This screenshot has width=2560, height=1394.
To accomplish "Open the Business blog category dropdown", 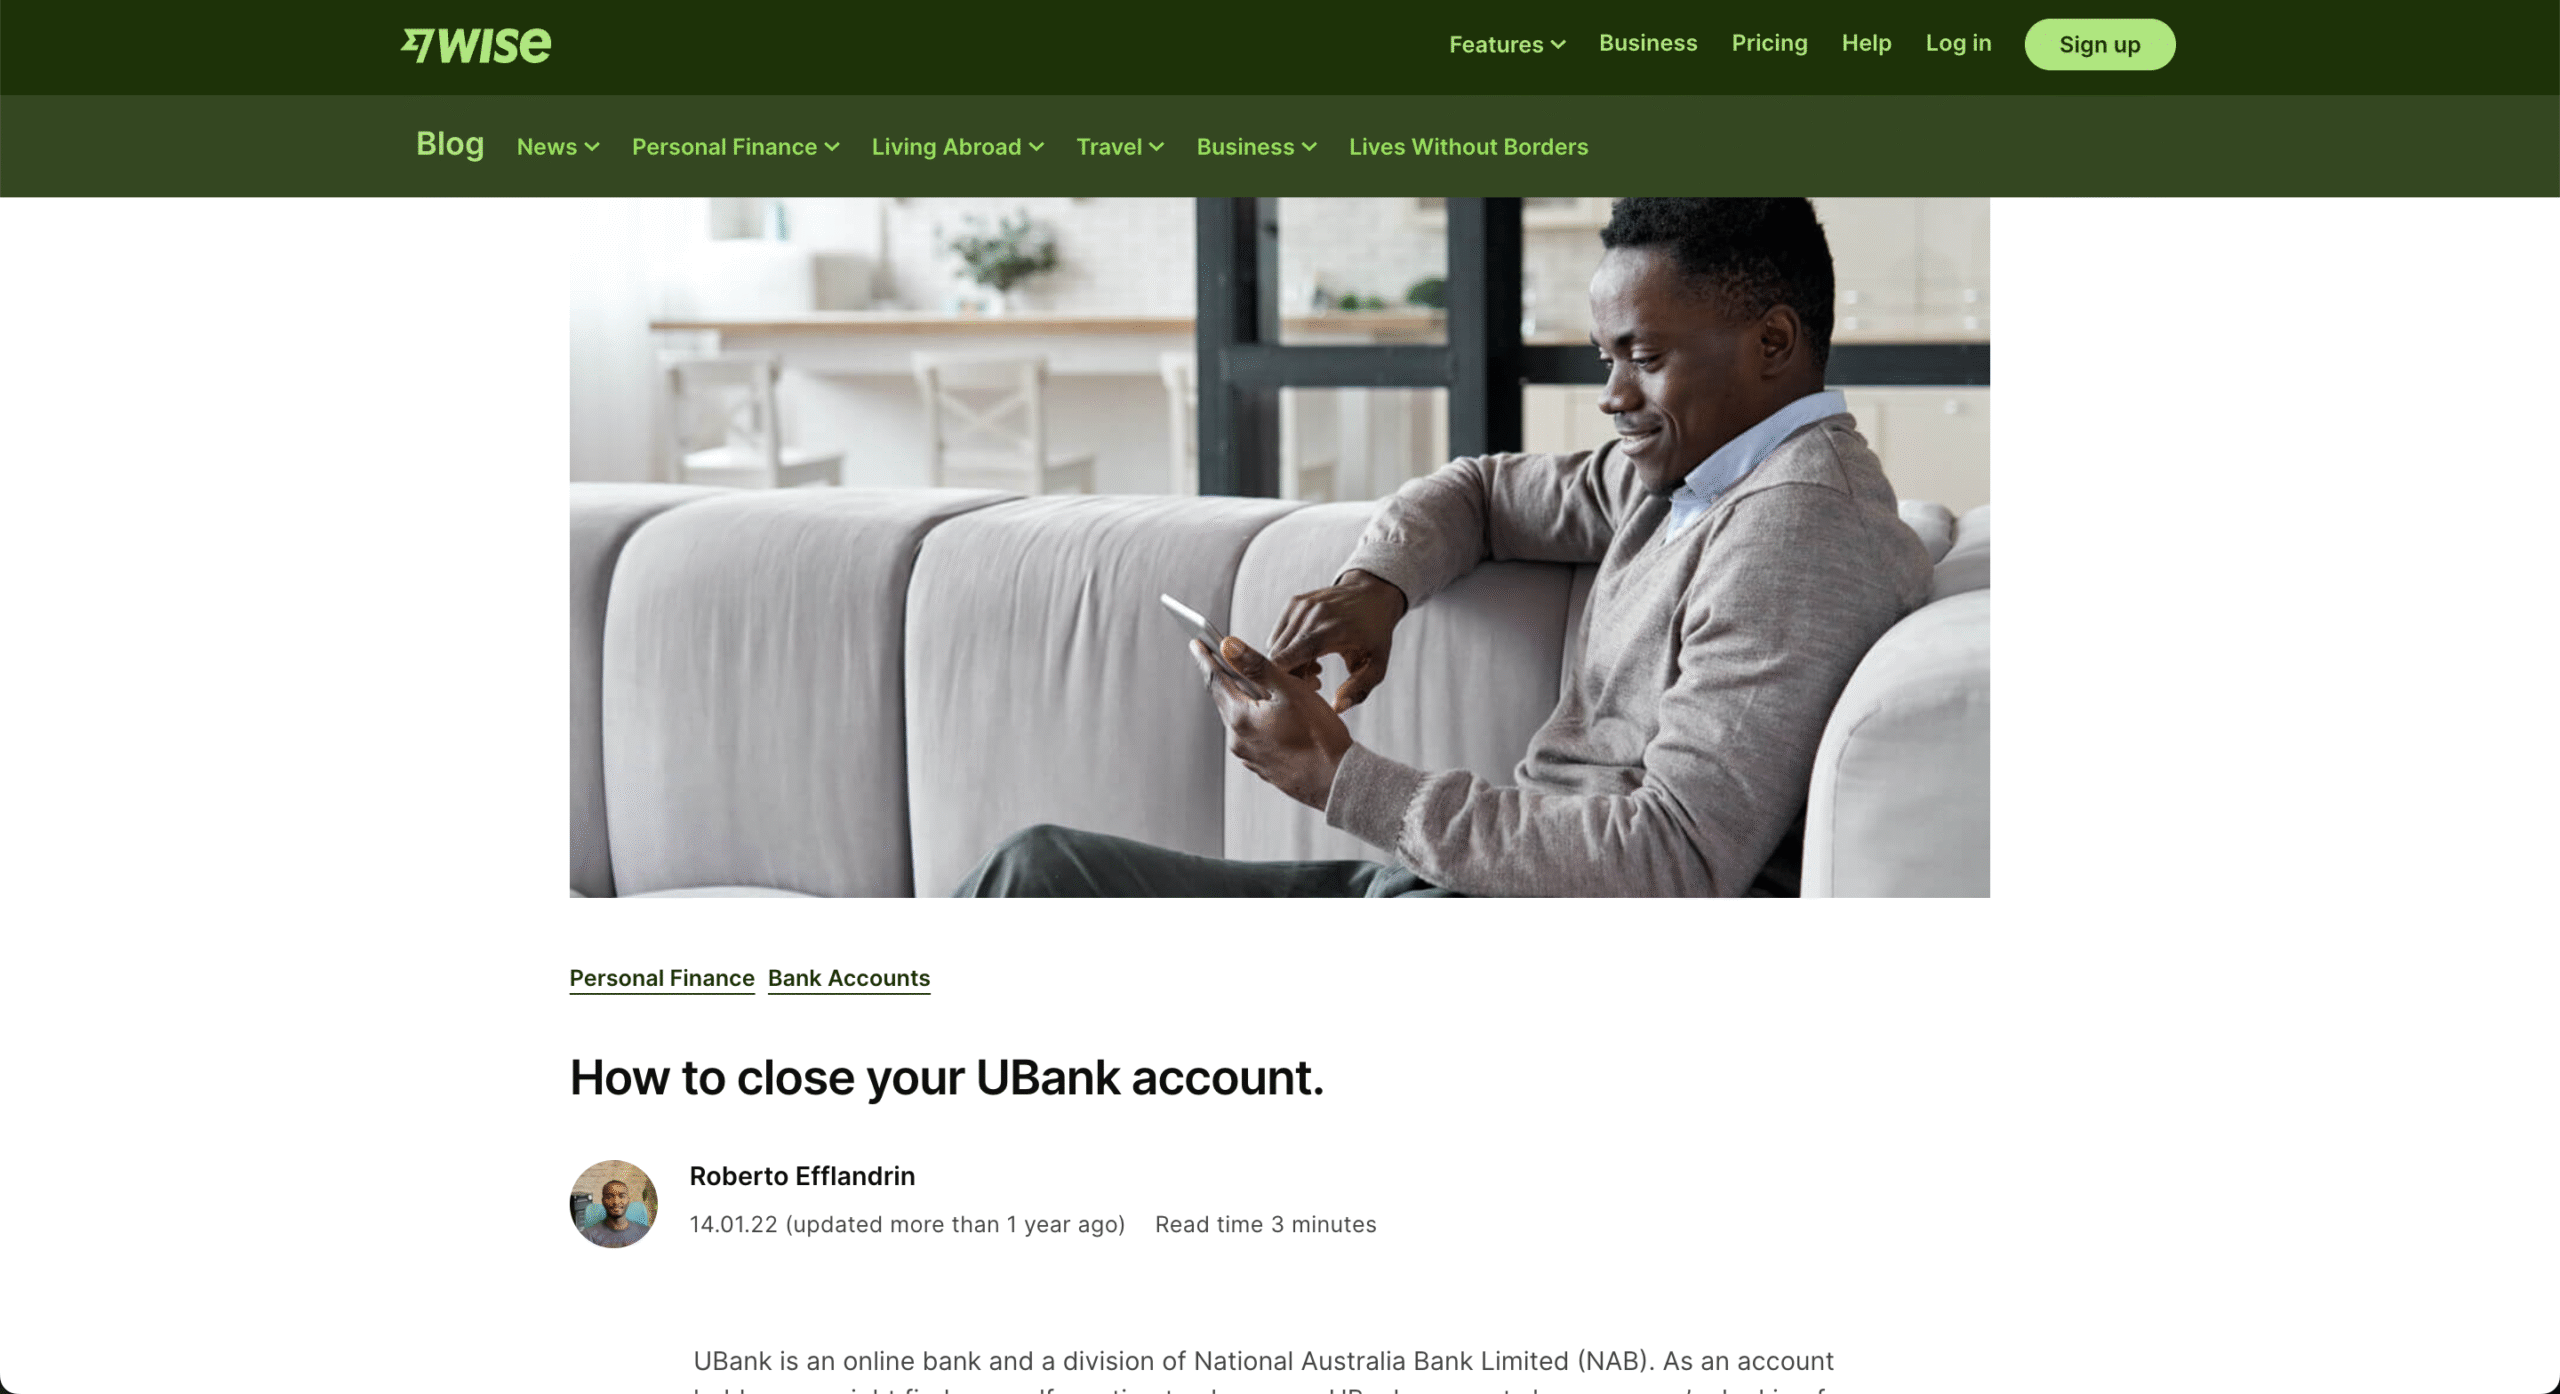I will point(1256,147).
